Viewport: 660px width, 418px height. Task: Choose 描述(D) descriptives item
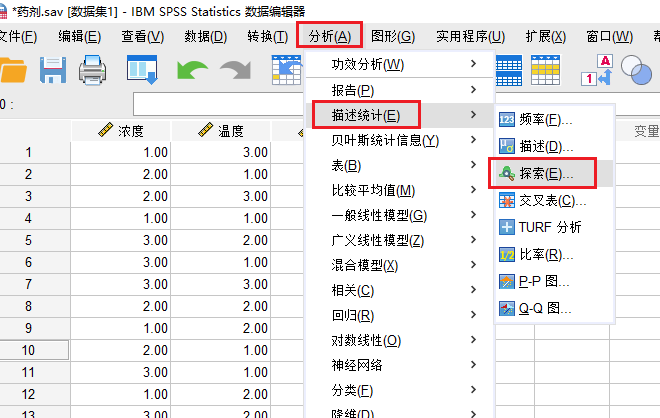pos(554,146)
